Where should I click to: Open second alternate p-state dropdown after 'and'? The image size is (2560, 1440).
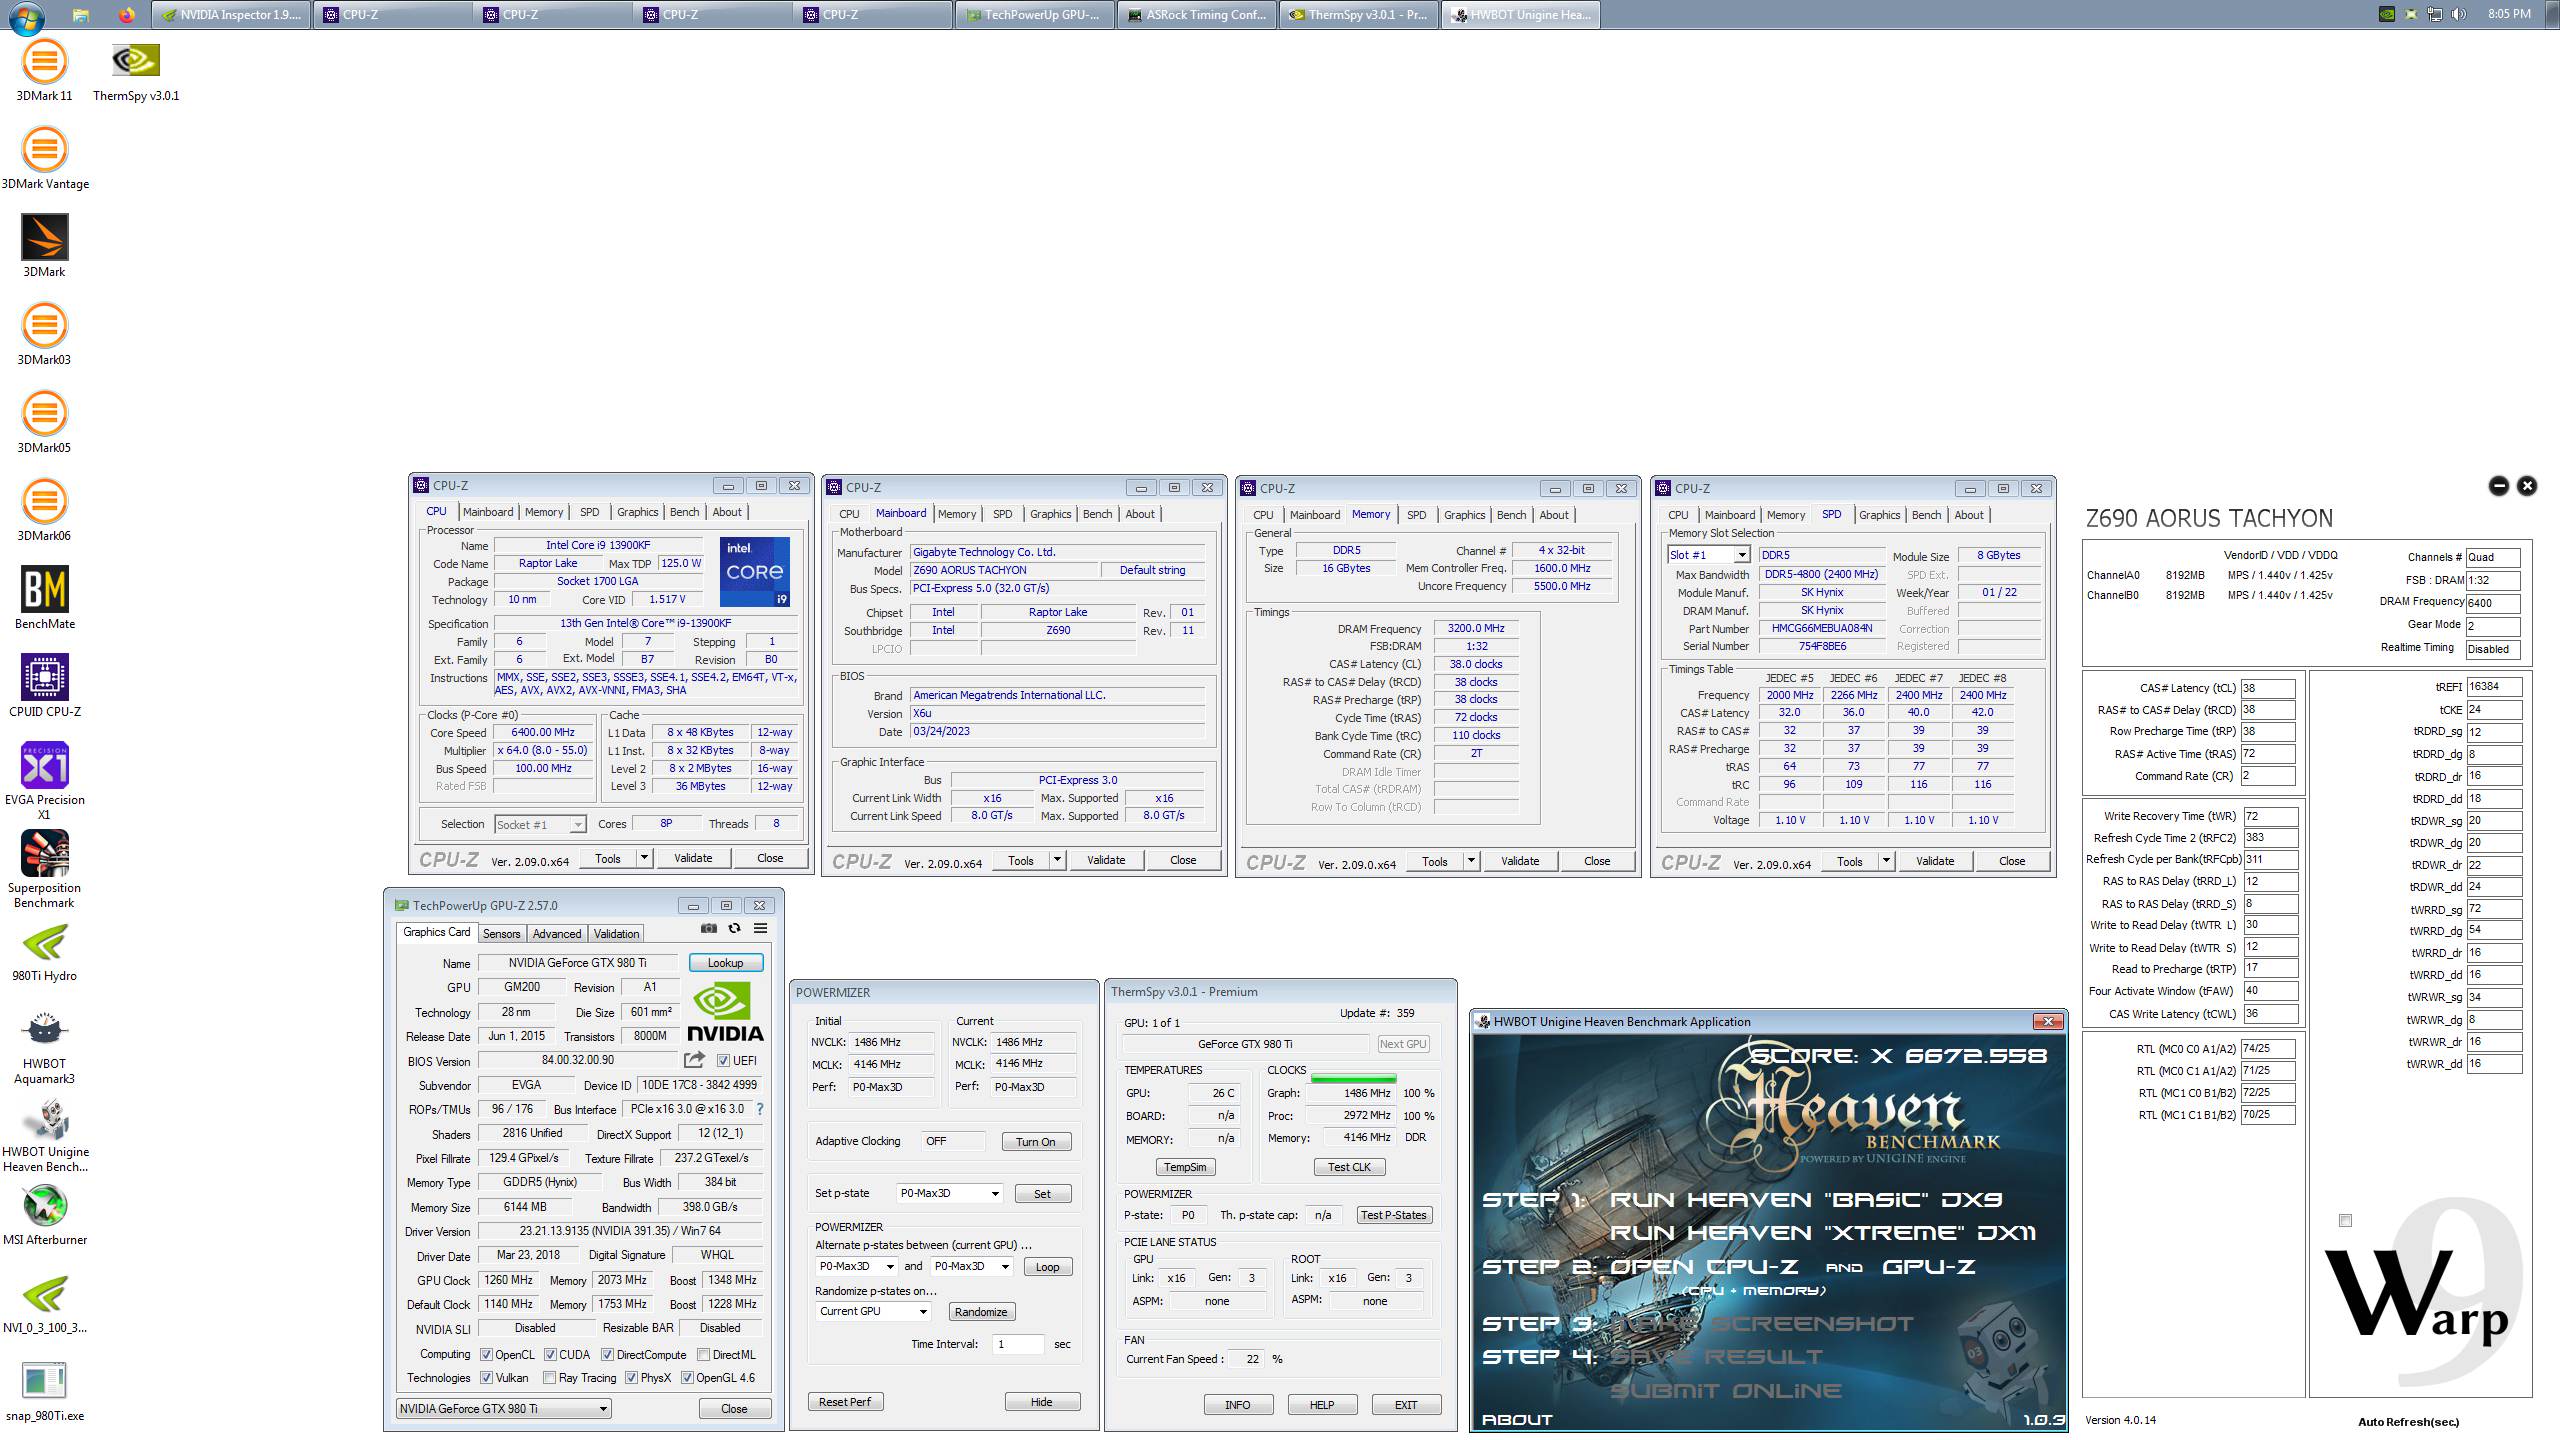pyautogui.click(x=972, y=1267)
